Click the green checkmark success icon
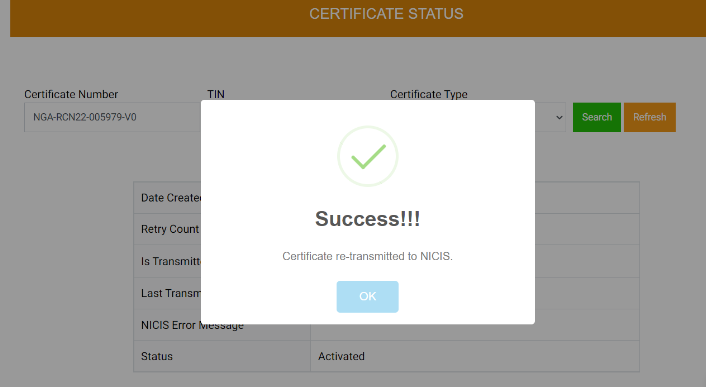This screenshot has width=706, height=387. click(x=368, y=156)
